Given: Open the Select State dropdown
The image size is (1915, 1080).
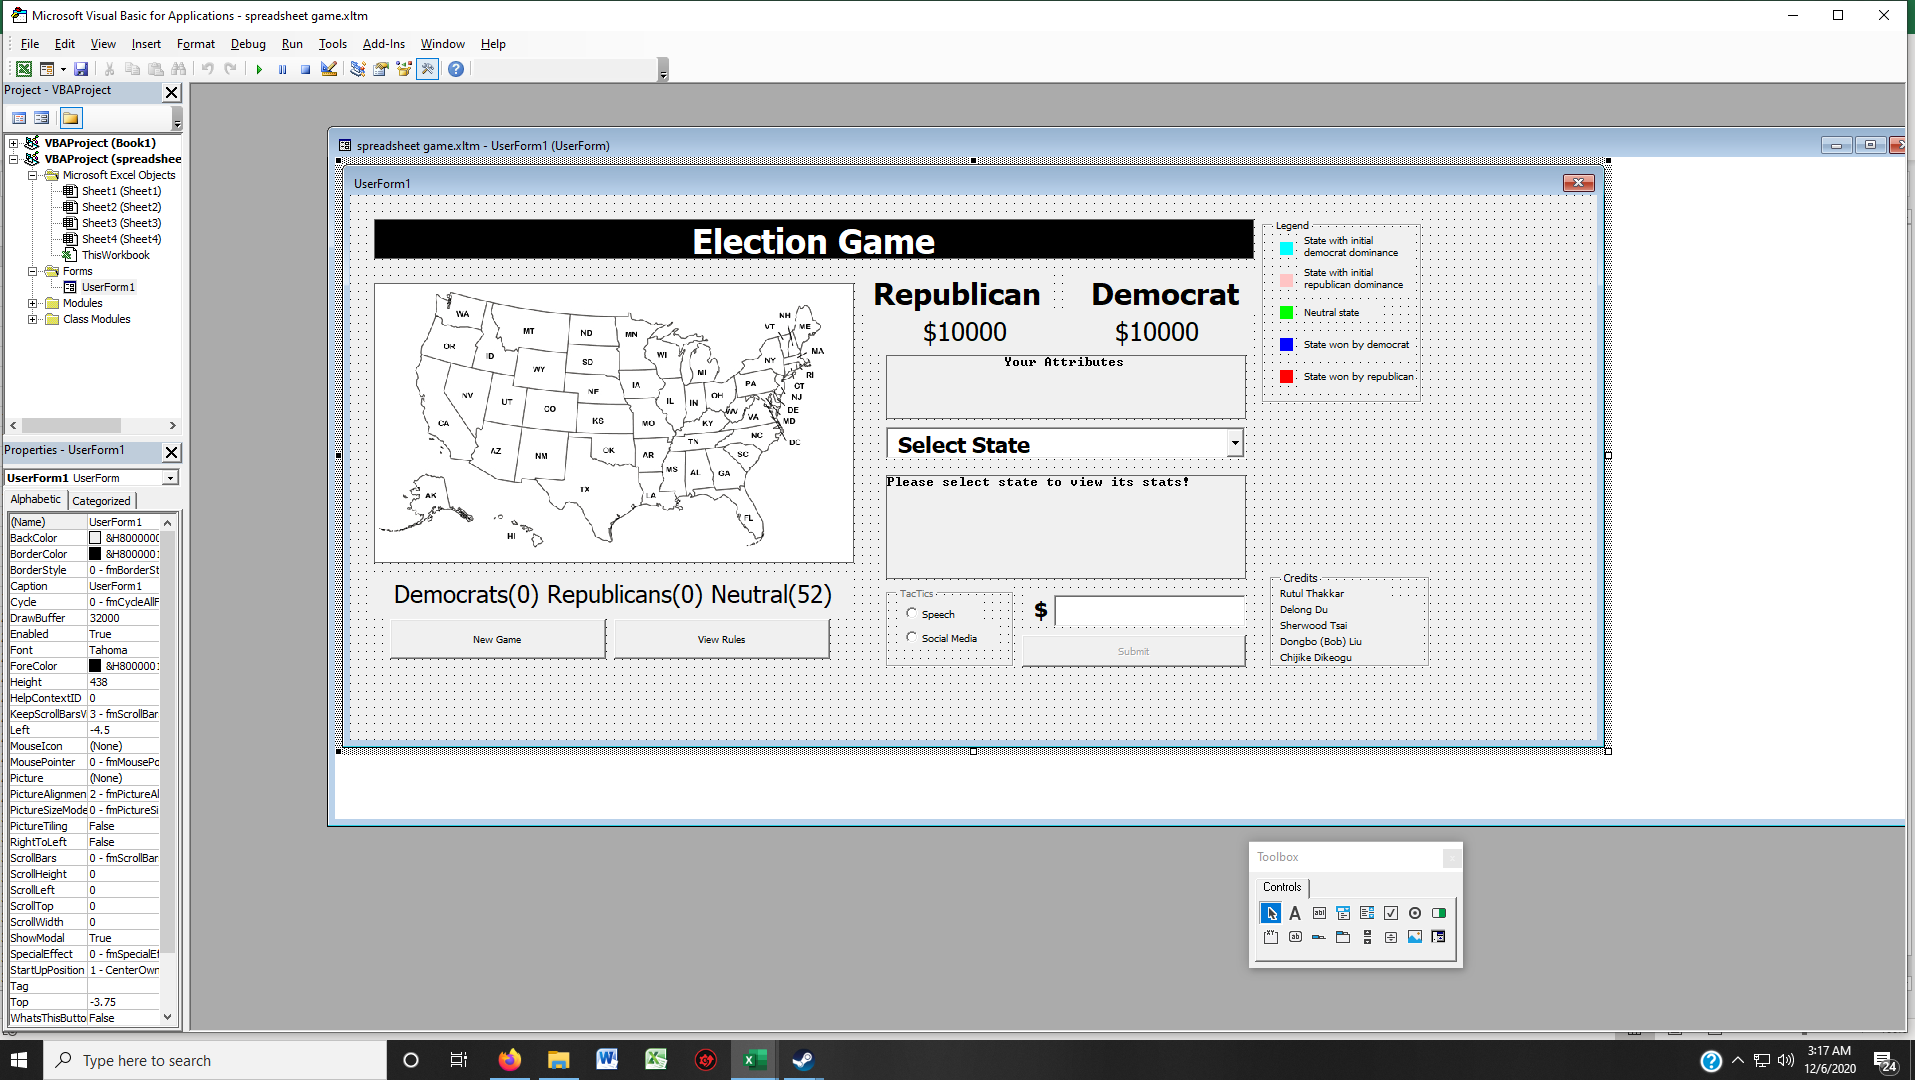Looking at the screenshot, I should 1234,442.
